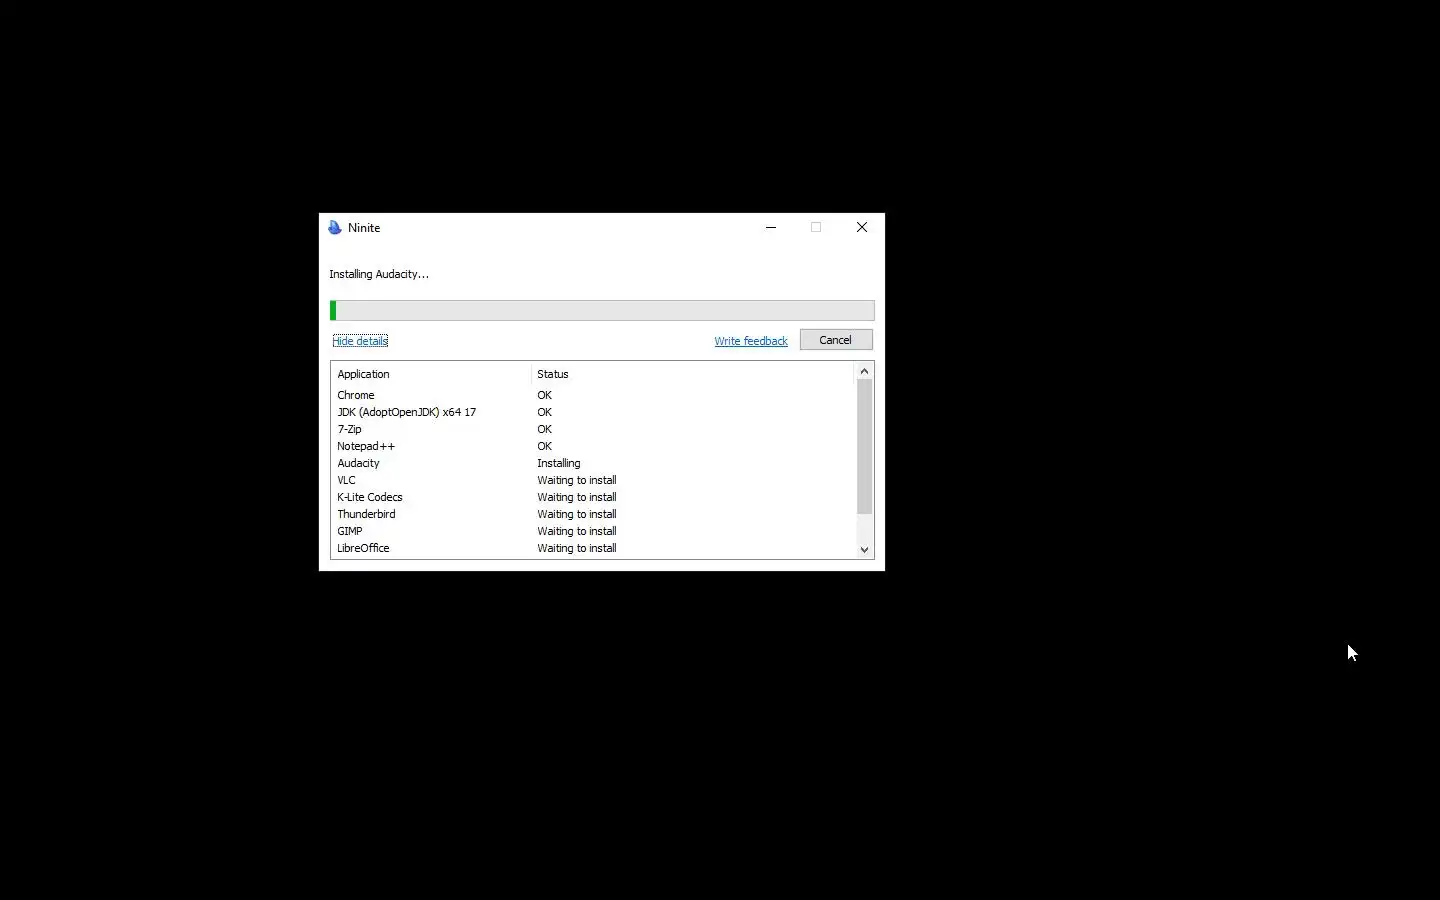Image resolution: width=1440 pixels, height=900 pixels.
Task: Click the Ninite app icon in title bar
Action: coord(335,228)
